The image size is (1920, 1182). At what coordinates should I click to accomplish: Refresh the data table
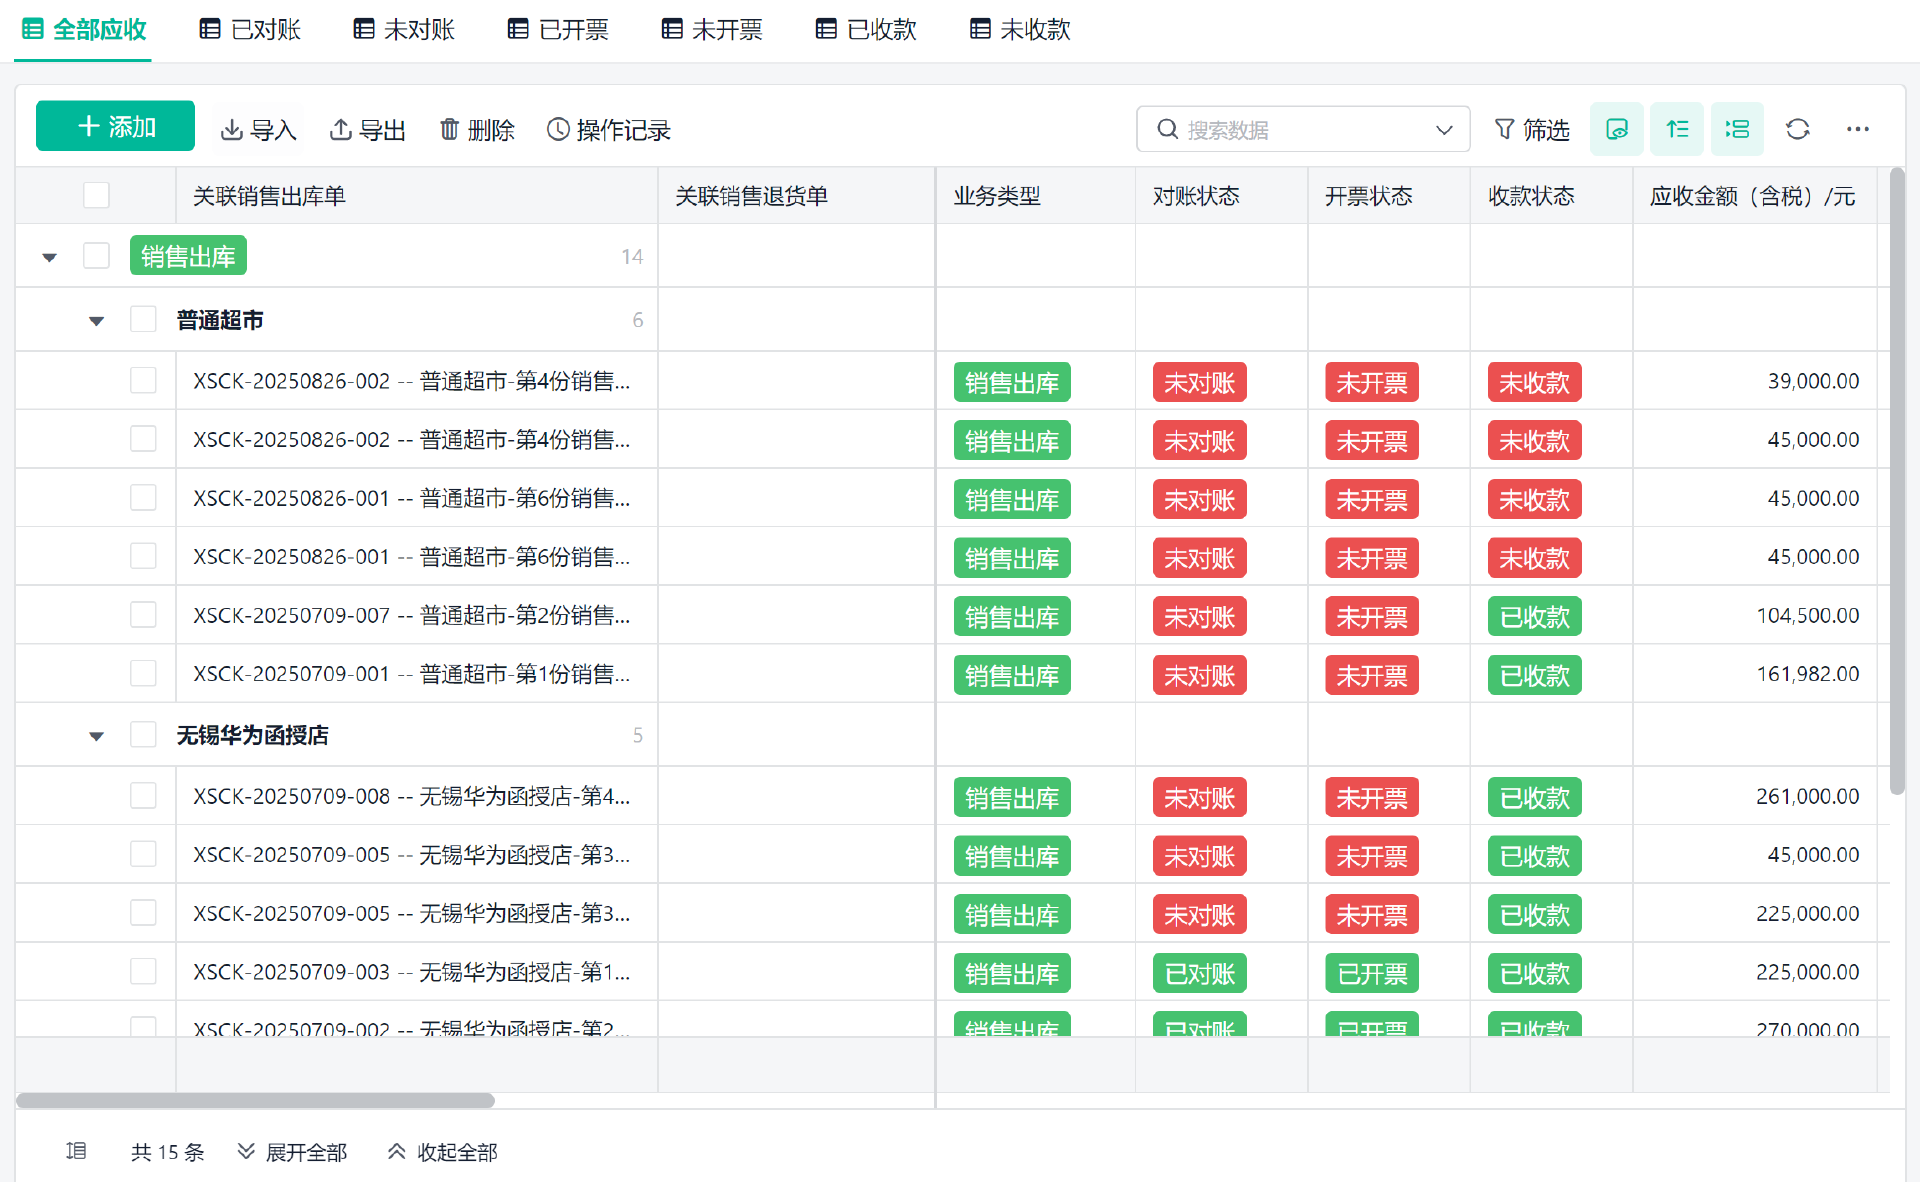(x=1797, y=129)
